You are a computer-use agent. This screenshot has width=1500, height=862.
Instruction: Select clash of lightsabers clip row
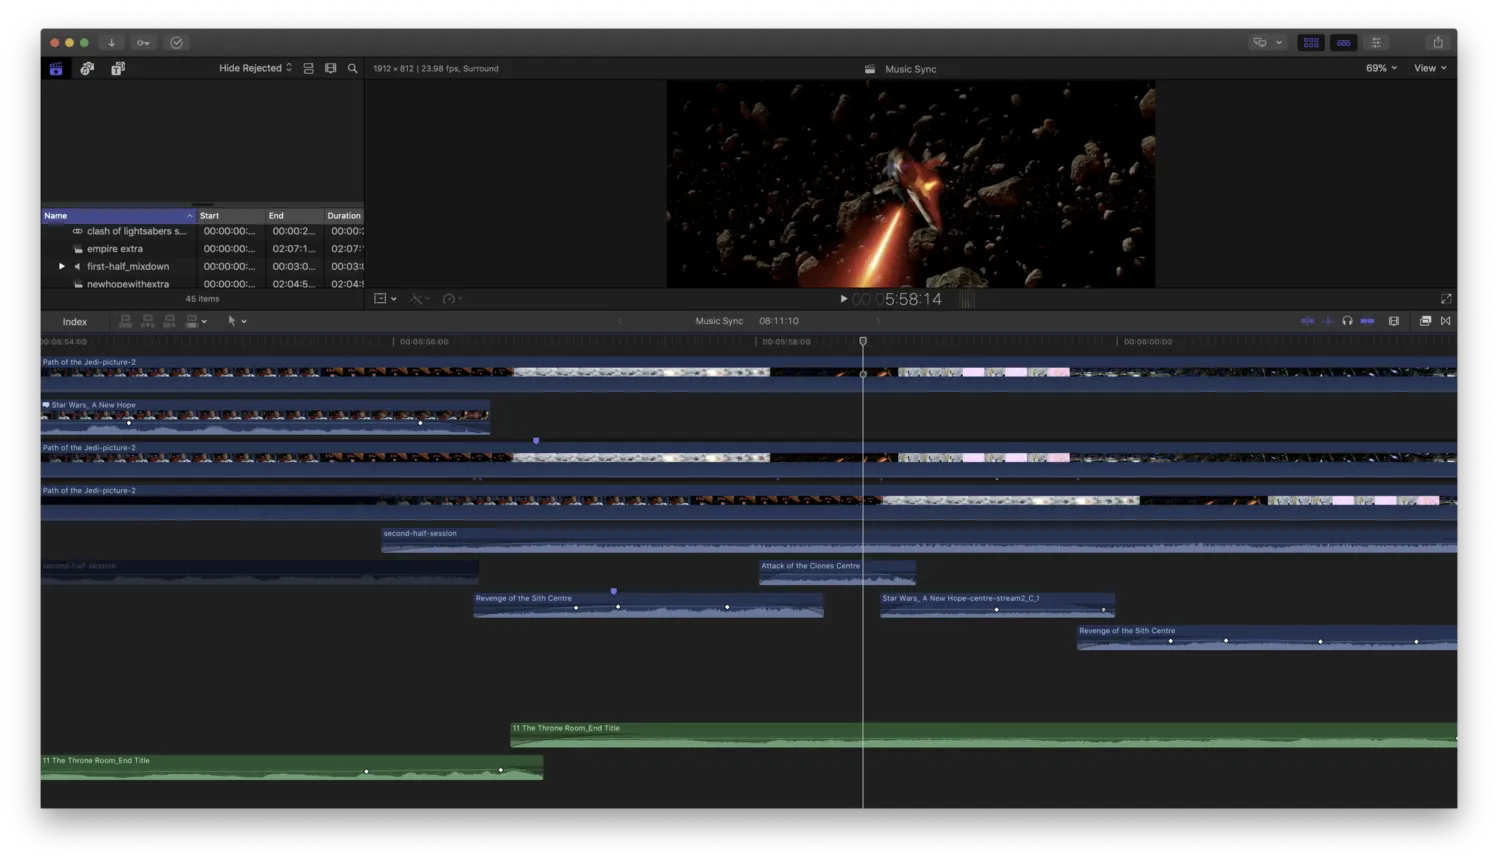coord(202,232)
